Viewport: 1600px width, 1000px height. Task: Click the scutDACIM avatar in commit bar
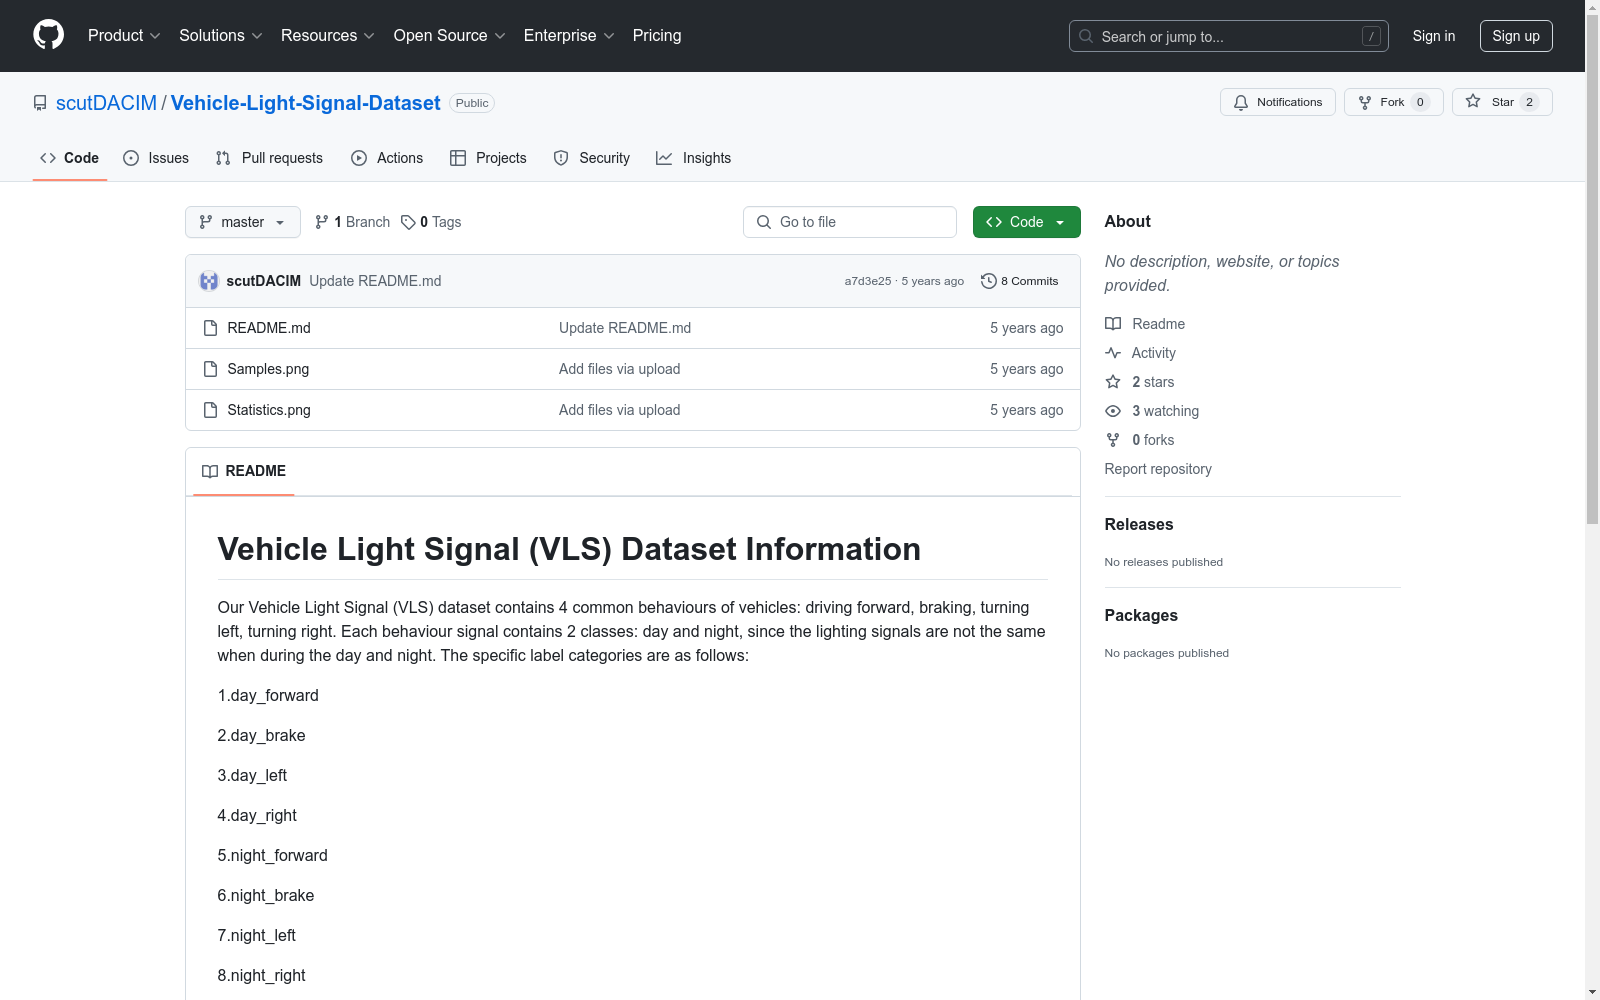click(209, 281)
